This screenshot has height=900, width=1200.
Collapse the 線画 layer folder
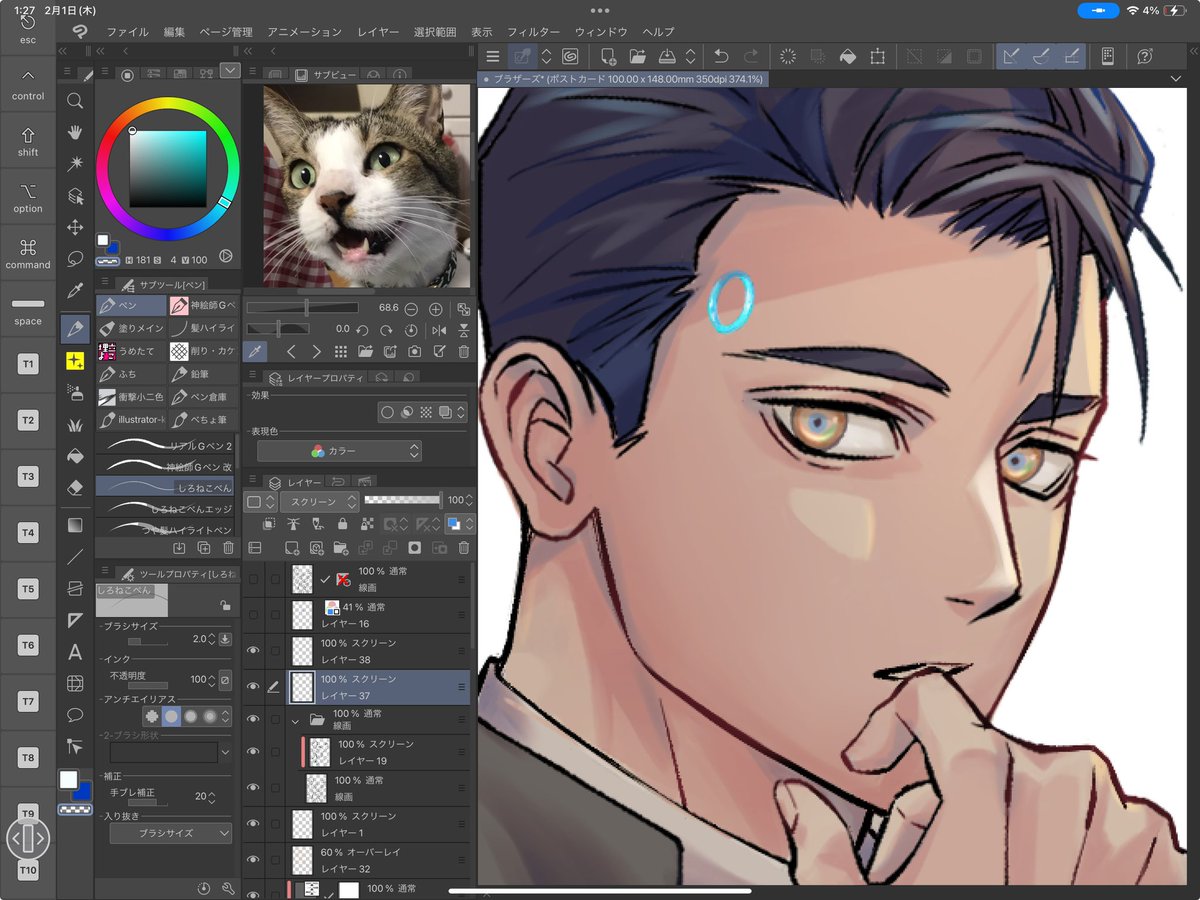295,719
